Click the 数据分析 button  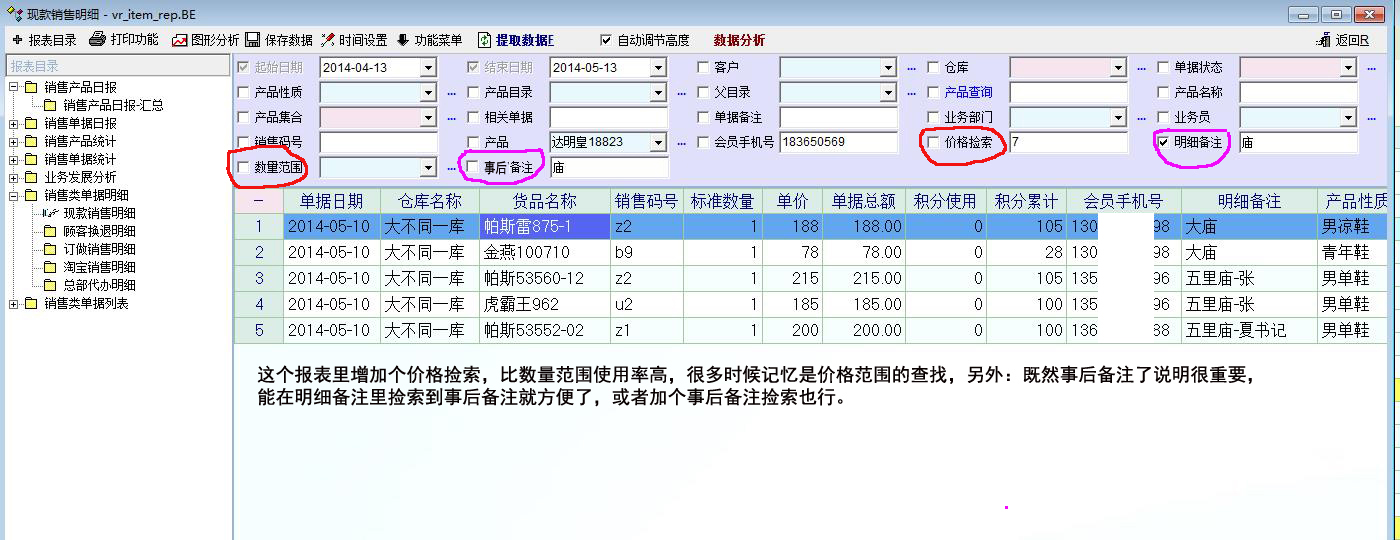coord(739,40)
